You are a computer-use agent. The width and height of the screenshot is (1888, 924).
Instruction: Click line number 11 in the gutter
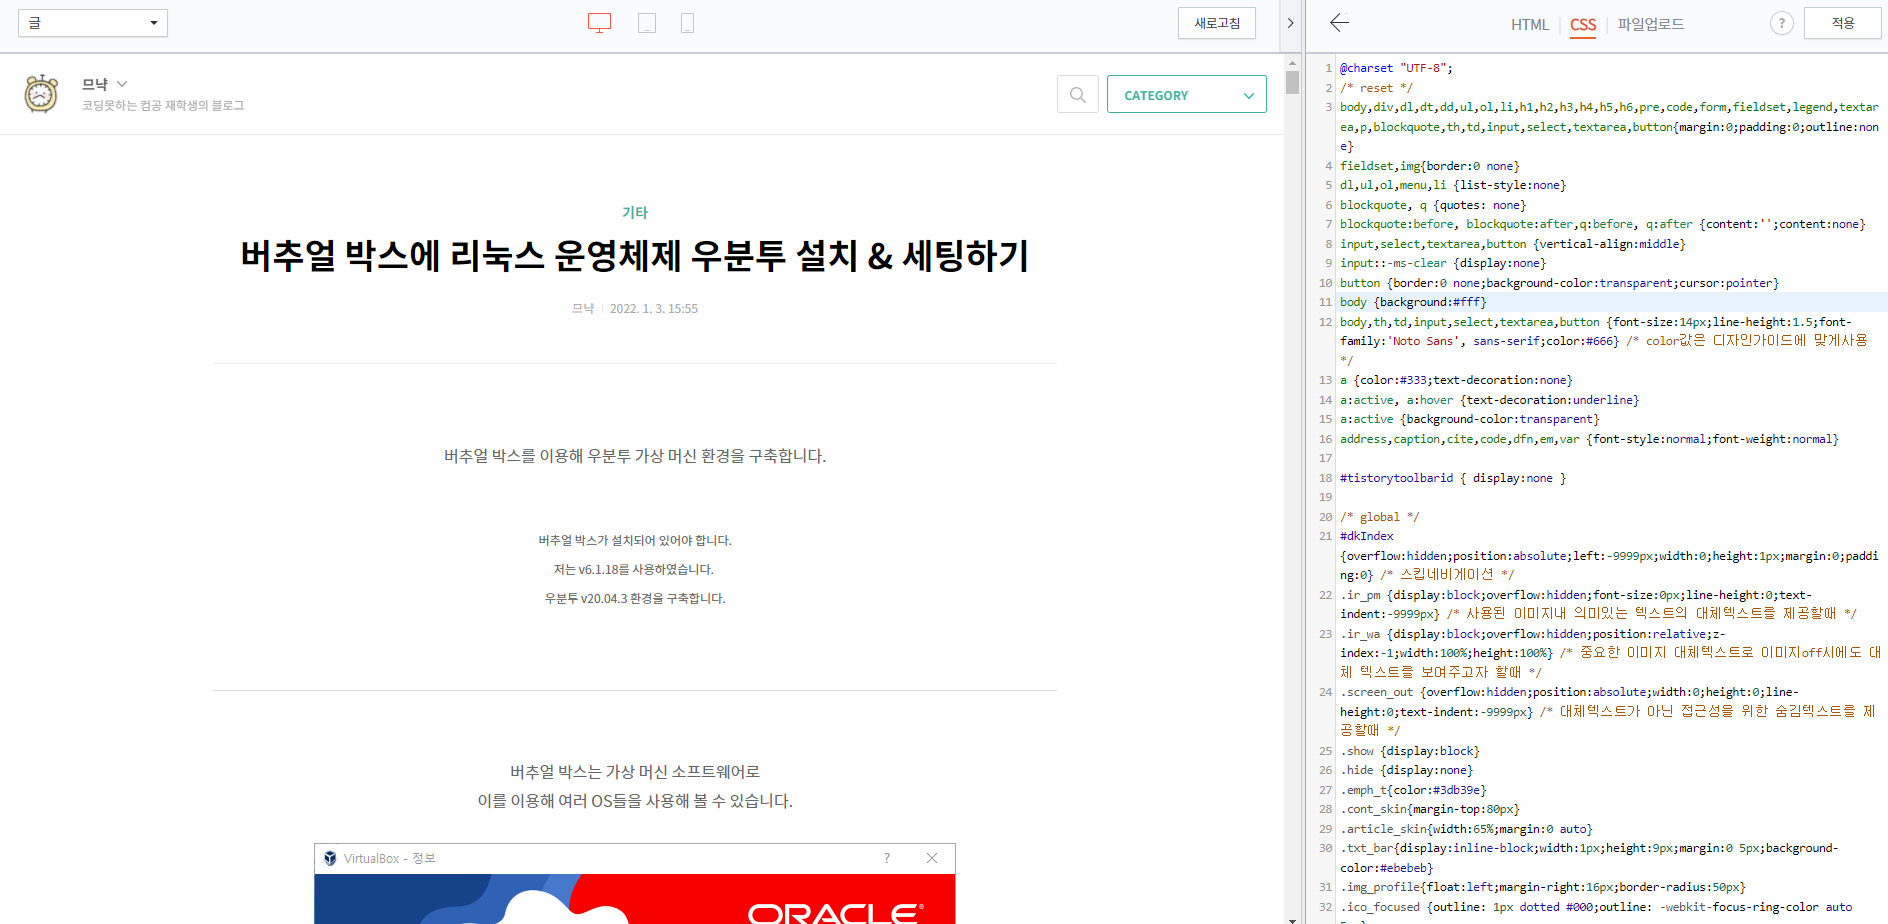tap(1325, 302)
